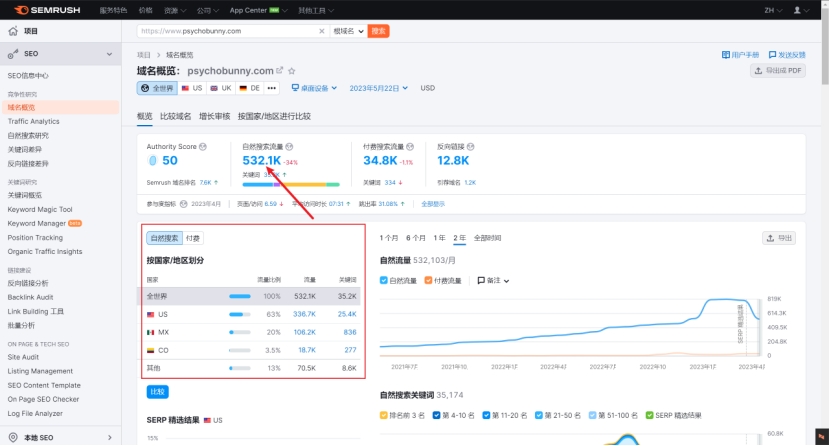The image size is (830, 446).
Task: Expand the 公司 top menu
Action: (x=208, y=10)
